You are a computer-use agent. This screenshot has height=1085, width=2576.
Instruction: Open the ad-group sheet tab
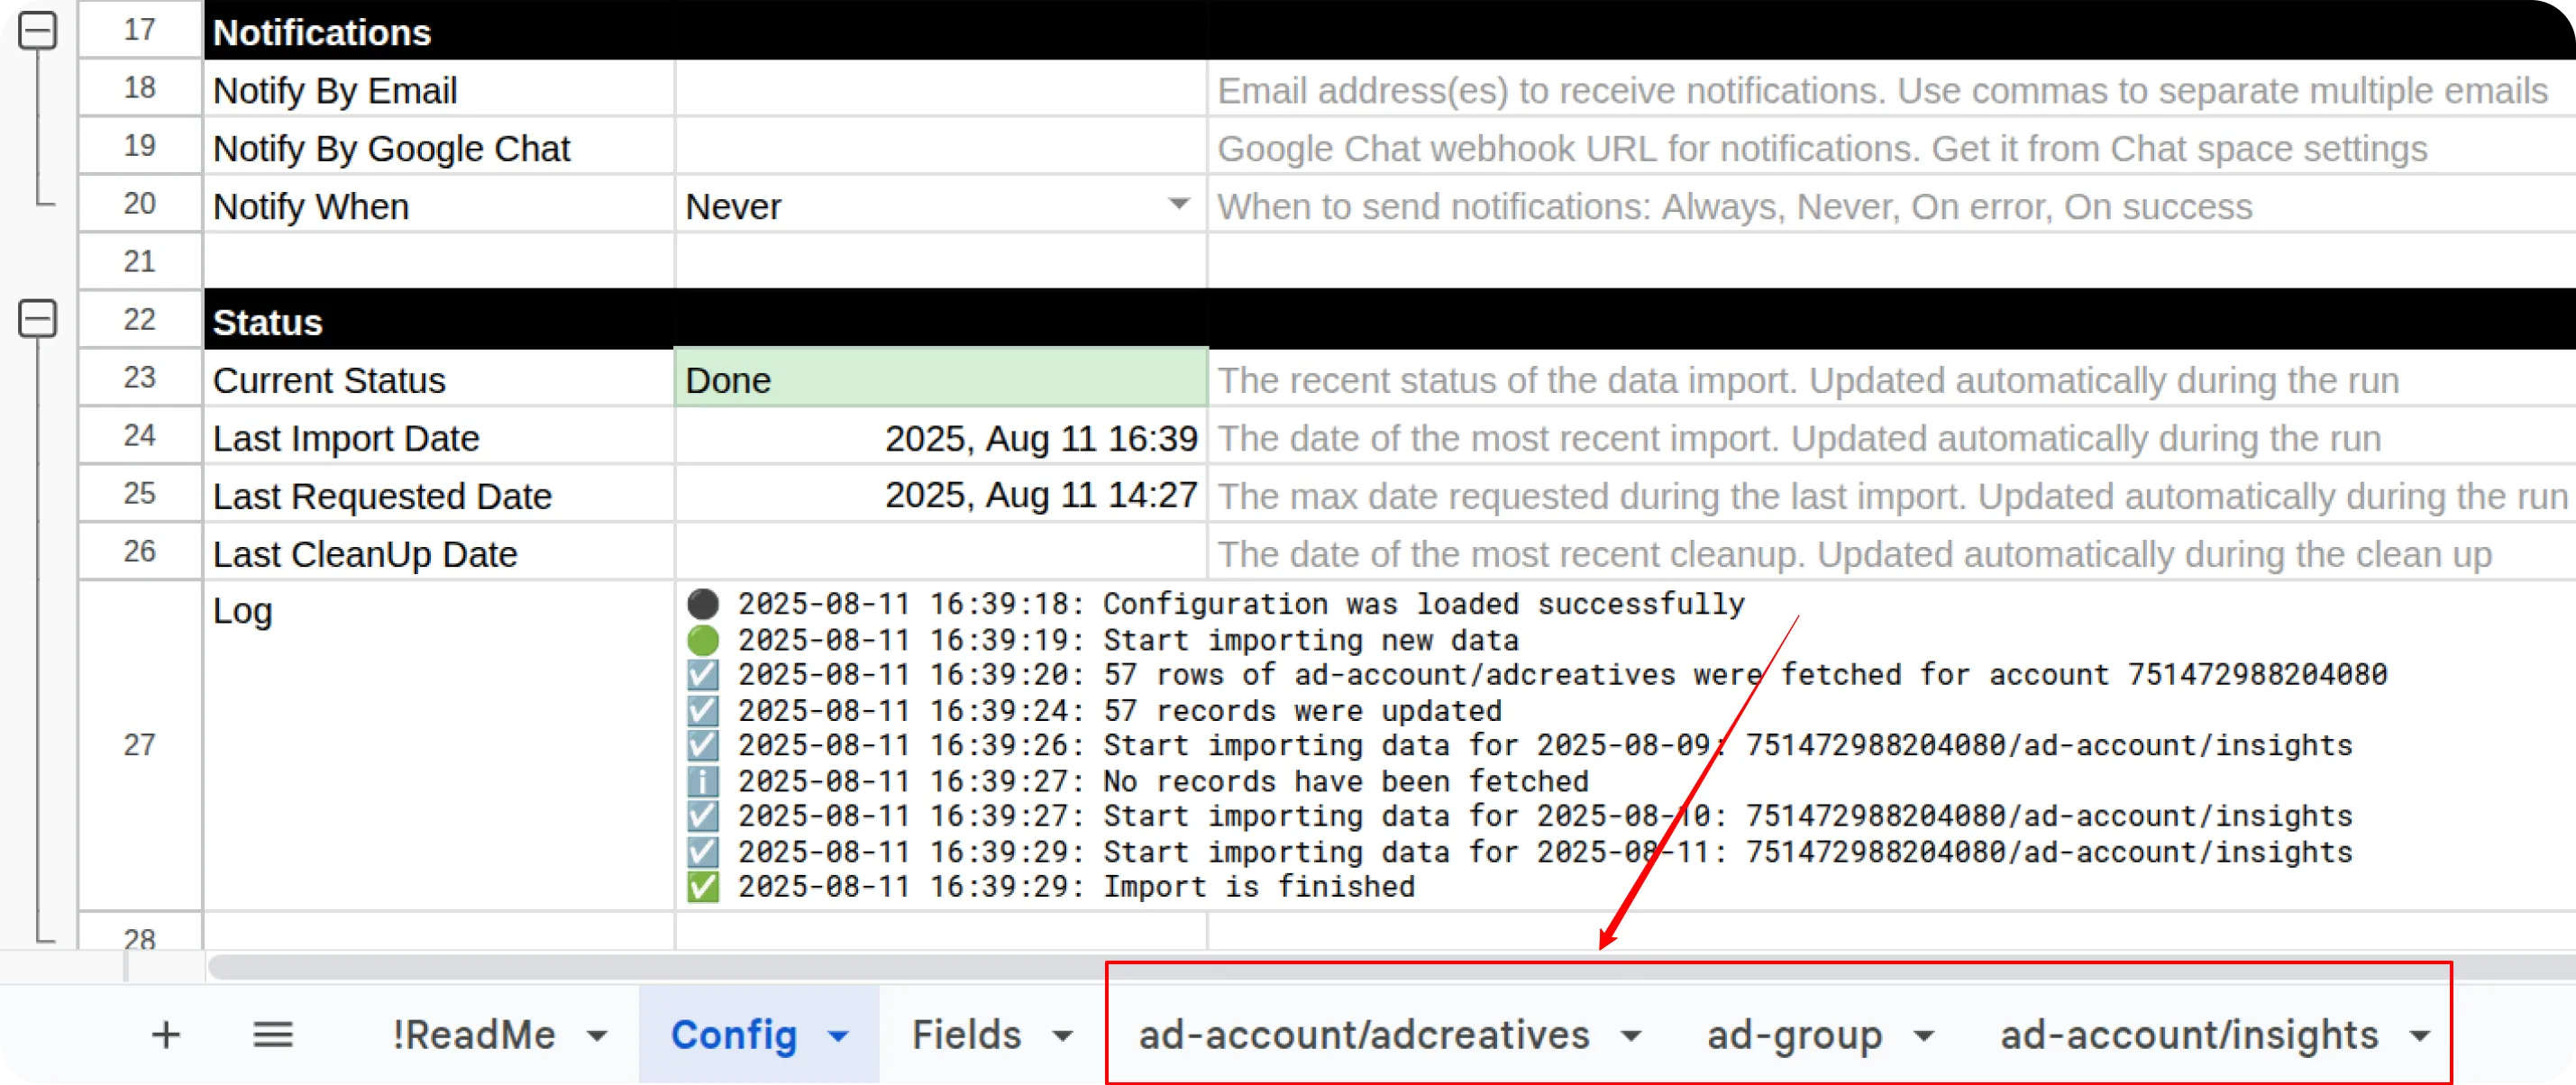[x=1794, y=1035]
